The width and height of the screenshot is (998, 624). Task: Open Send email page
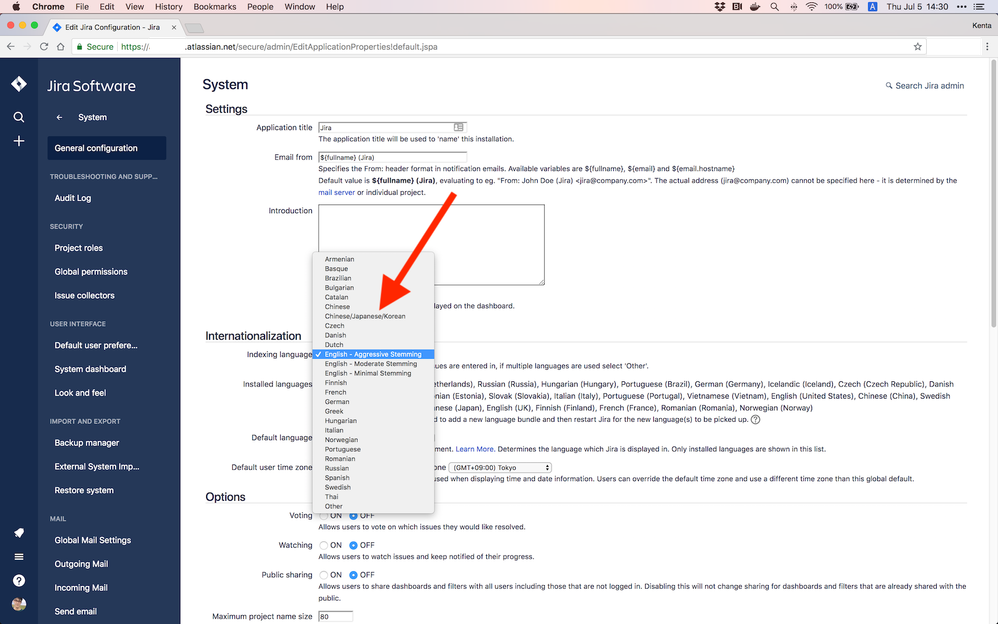[x=76, y=611]
